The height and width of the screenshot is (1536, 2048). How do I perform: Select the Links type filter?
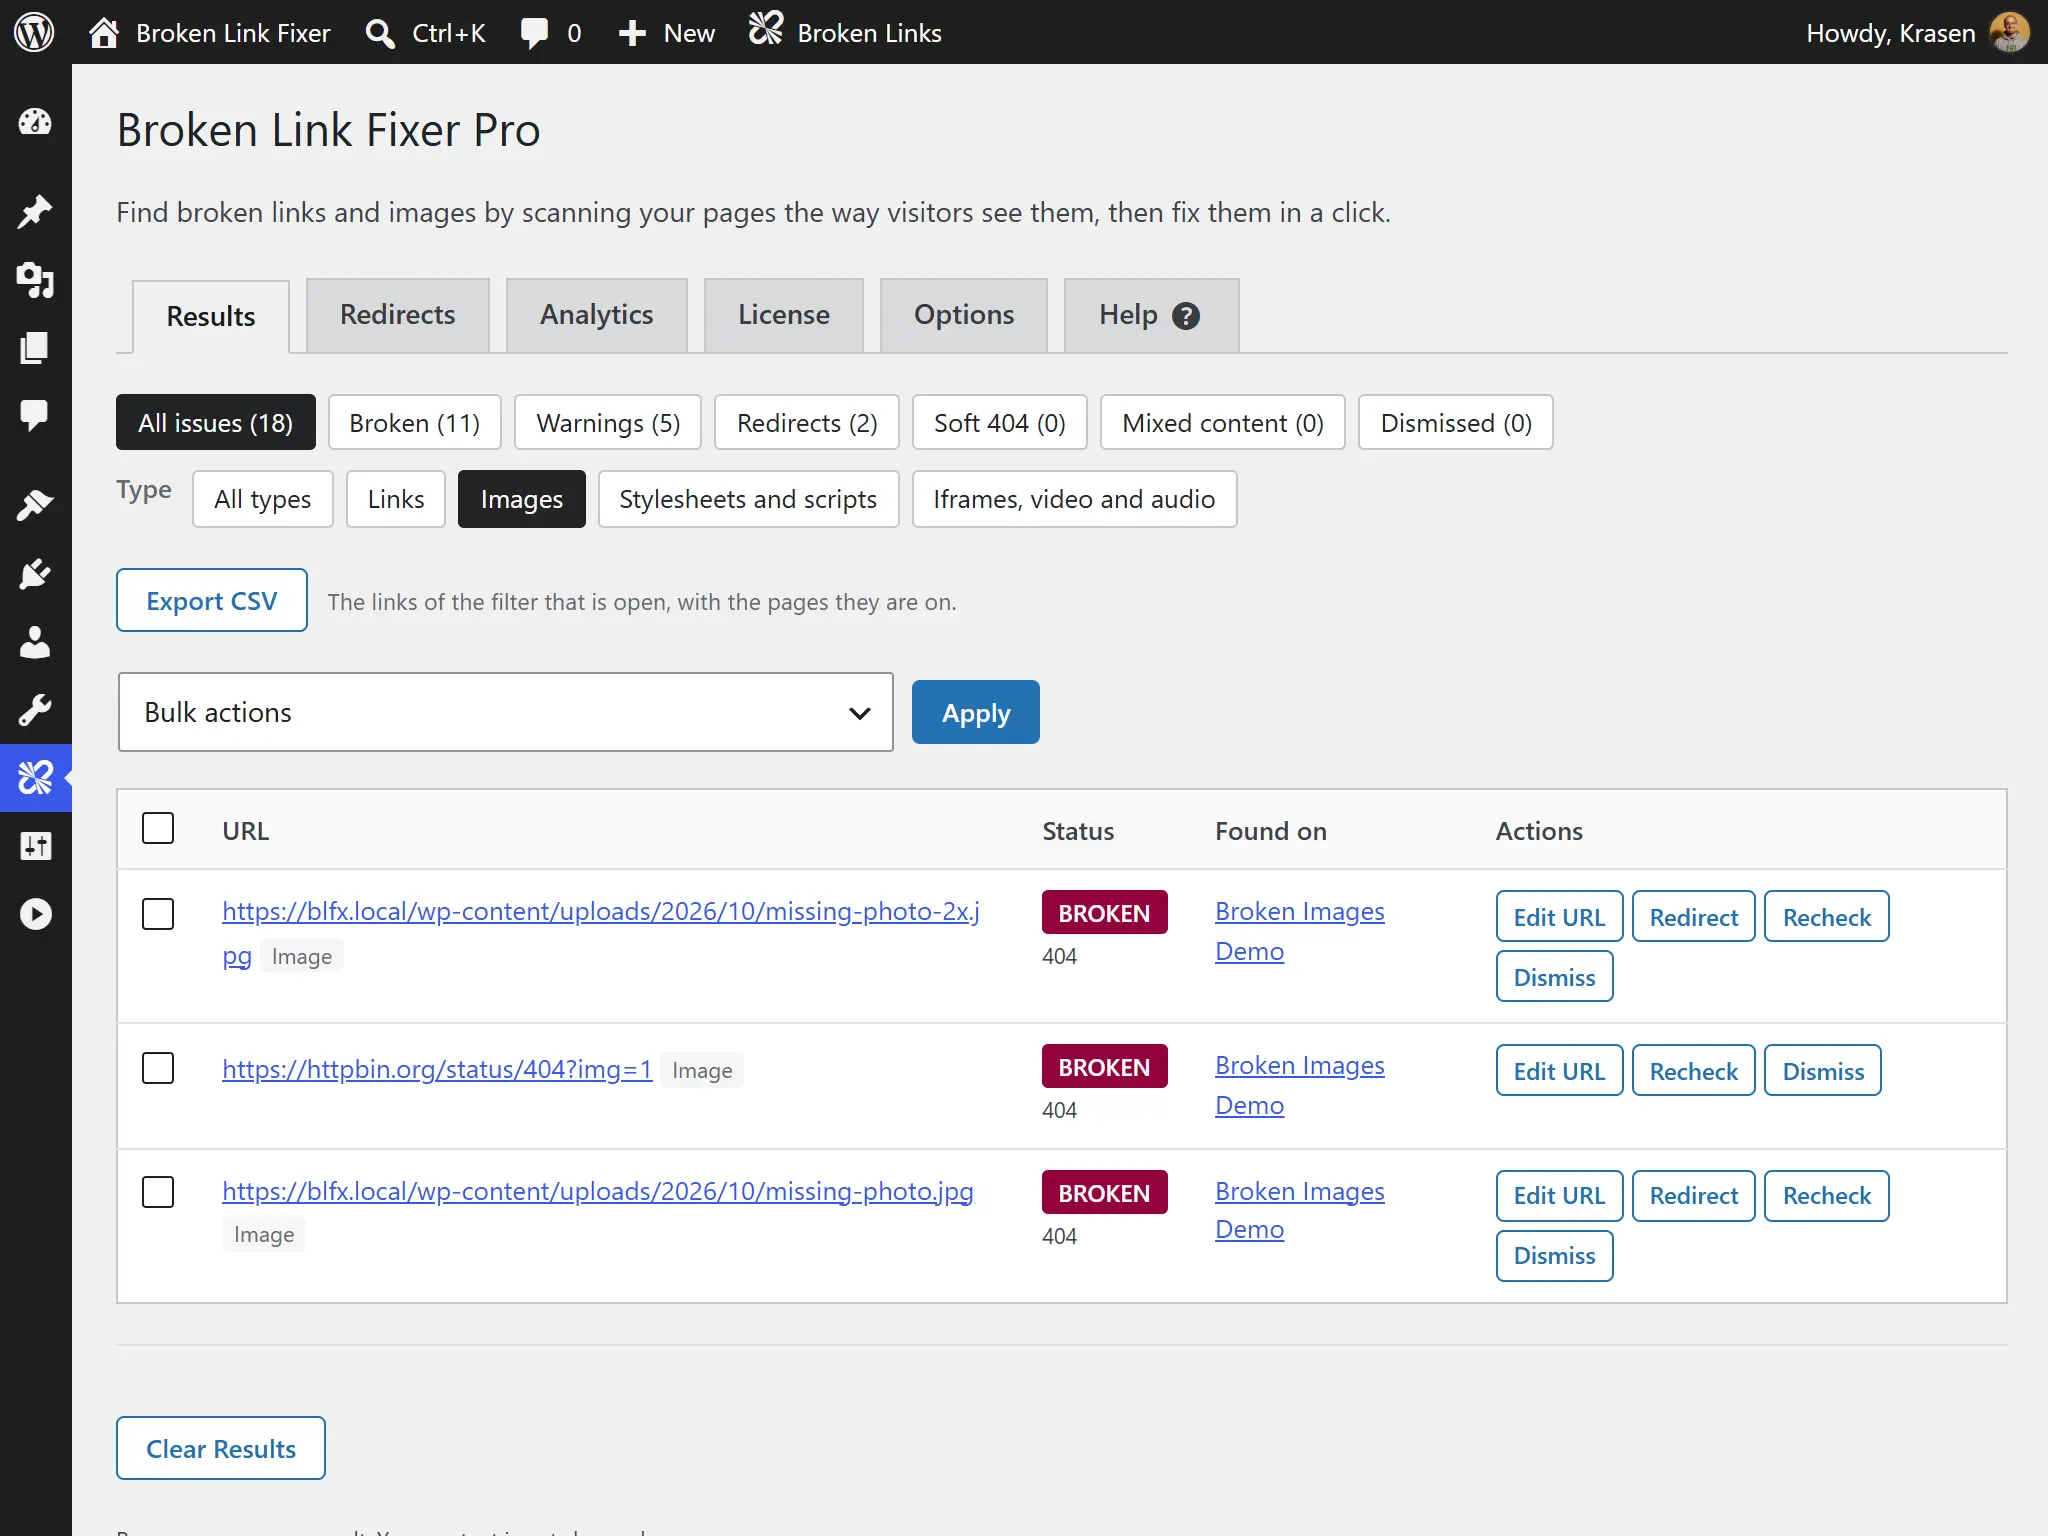396,499
